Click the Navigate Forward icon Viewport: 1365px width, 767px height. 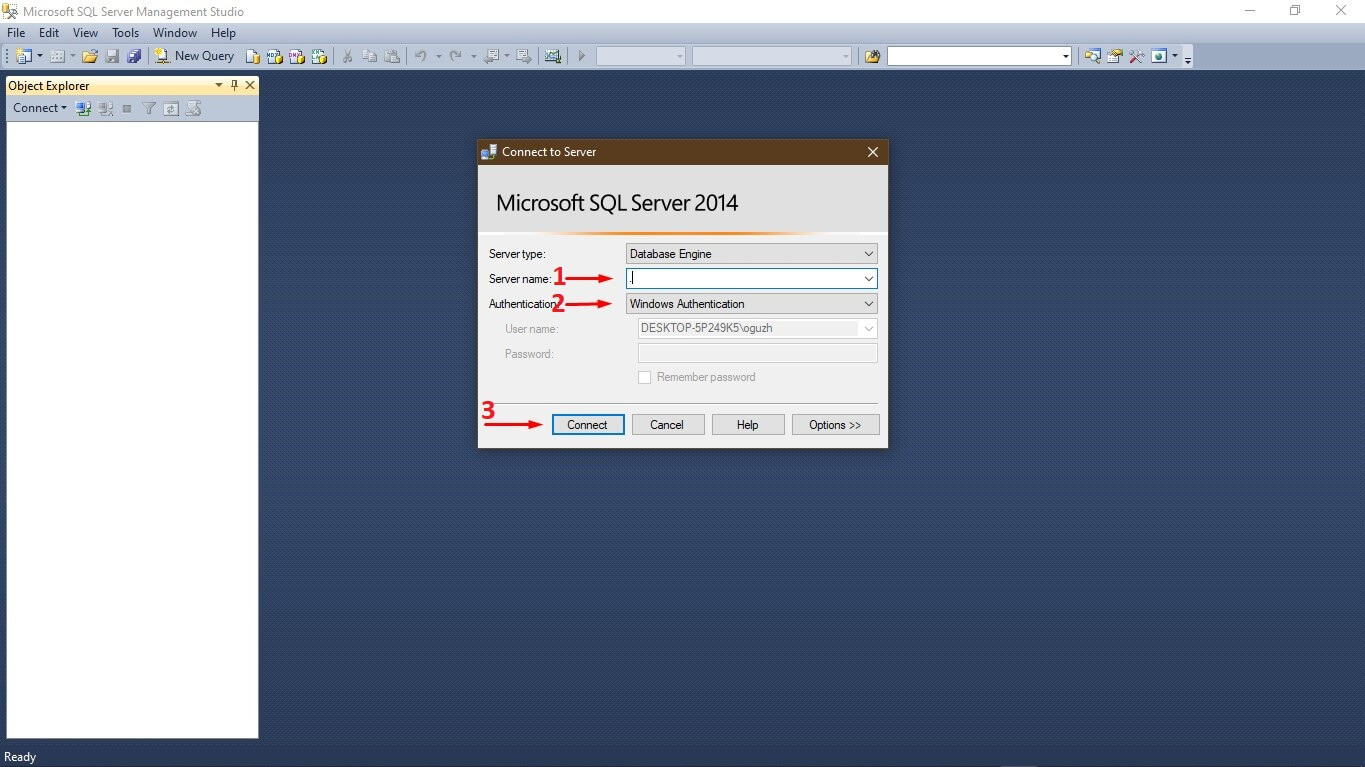coord(523,56)
